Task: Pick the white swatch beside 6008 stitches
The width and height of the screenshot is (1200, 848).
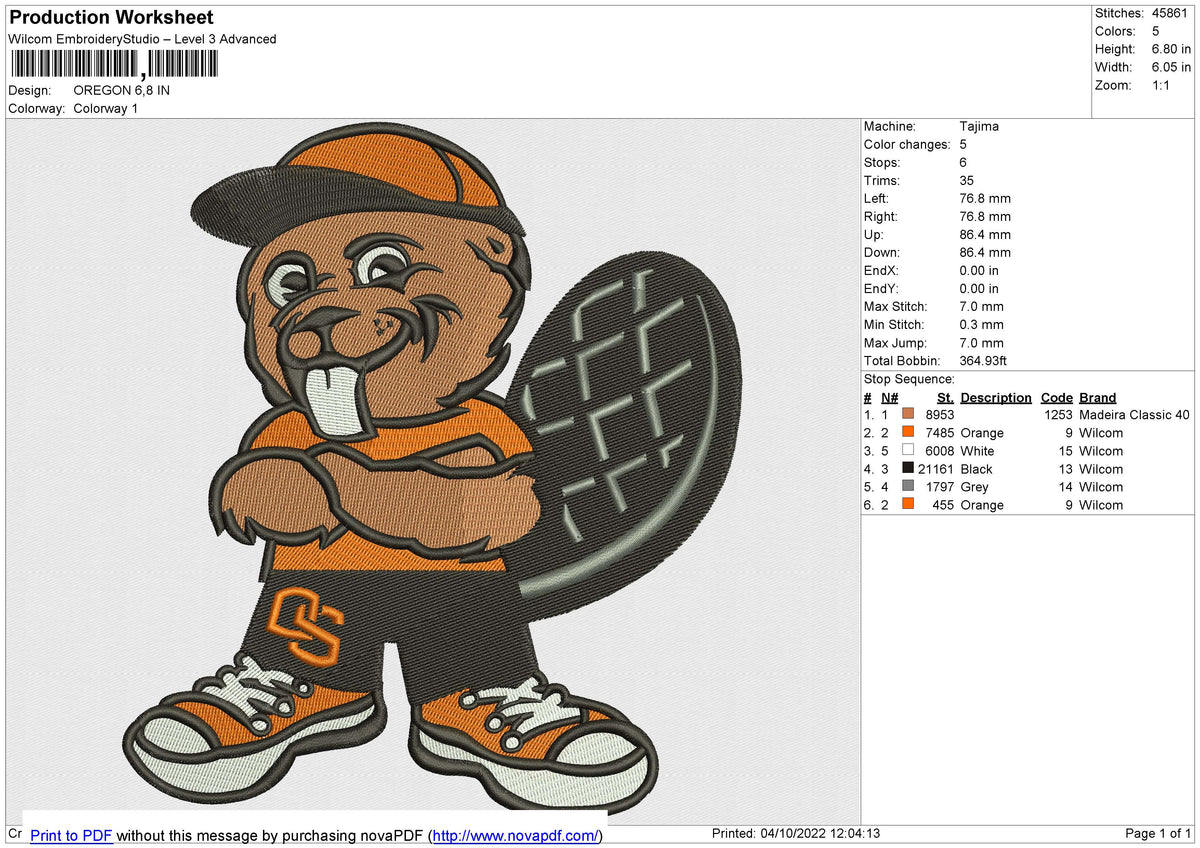Action: (x=908, y=450)
